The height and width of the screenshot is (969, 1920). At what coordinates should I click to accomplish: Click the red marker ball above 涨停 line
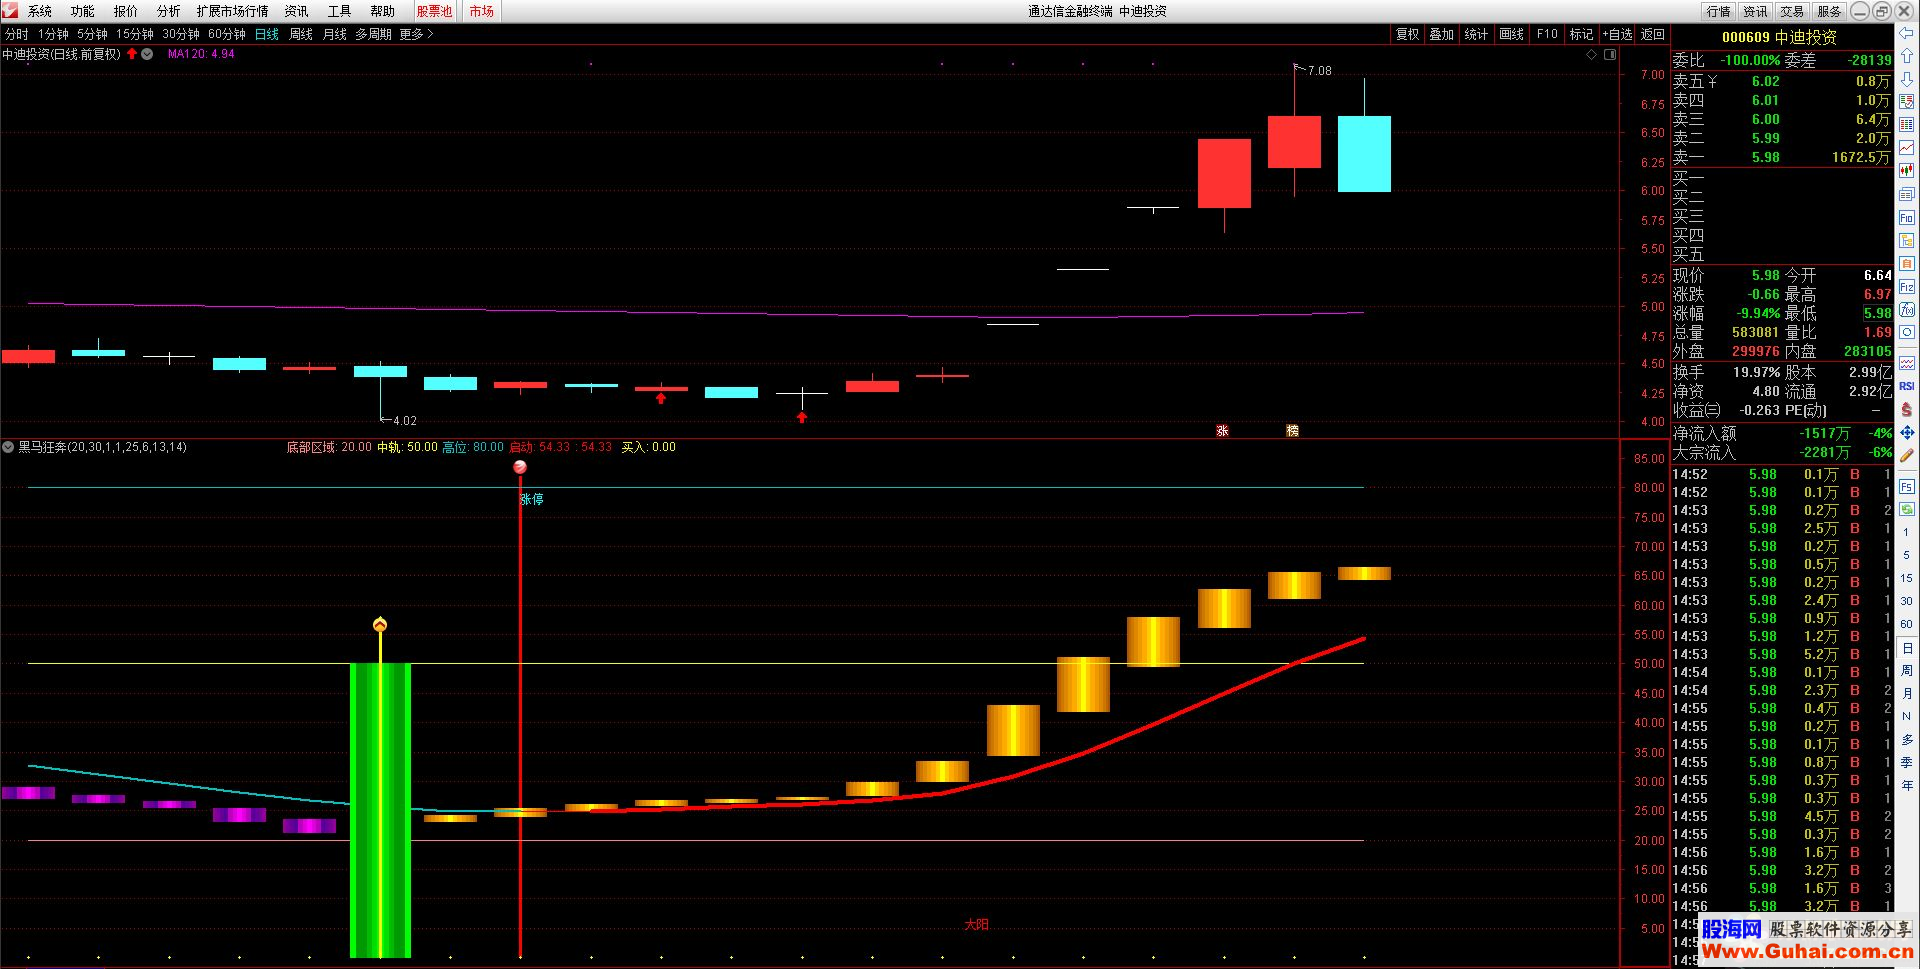tap(520, 467)
